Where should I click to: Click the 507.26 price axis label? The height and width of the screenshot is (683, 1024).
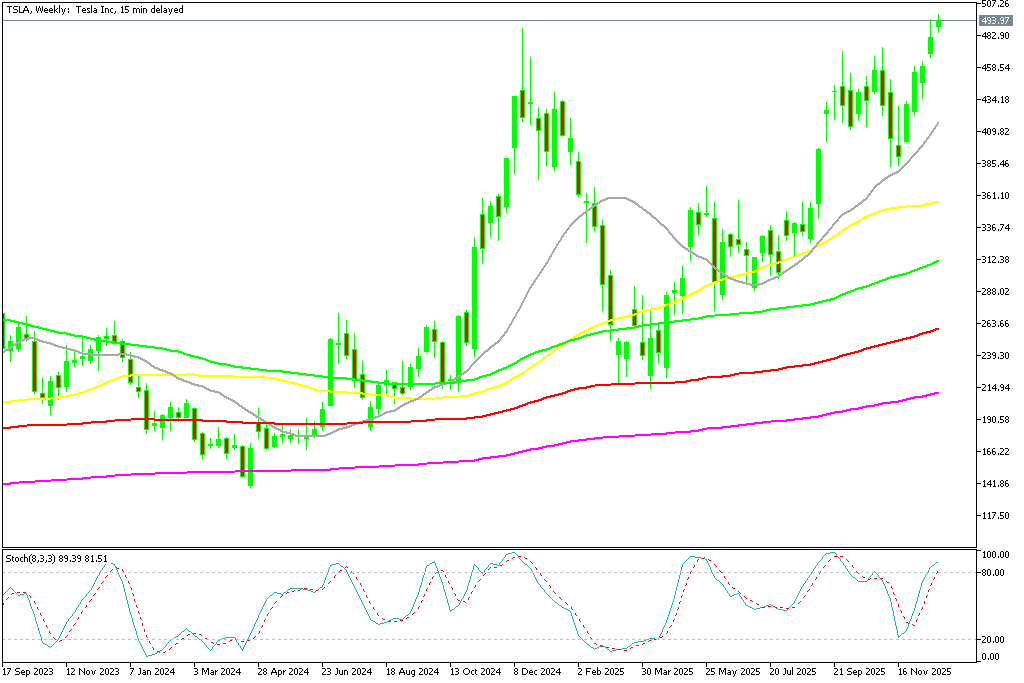click(x=993, y=4)
